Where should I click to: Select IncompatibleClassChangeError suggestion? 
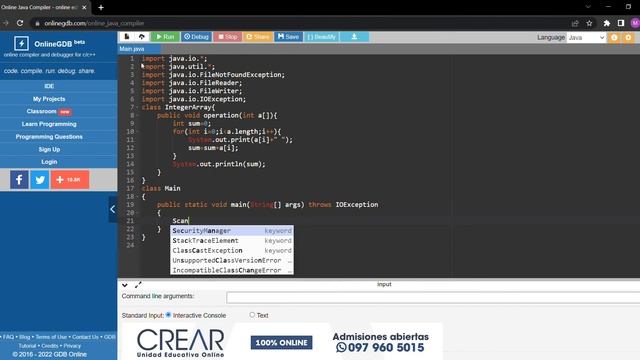(x=232, y=270)
